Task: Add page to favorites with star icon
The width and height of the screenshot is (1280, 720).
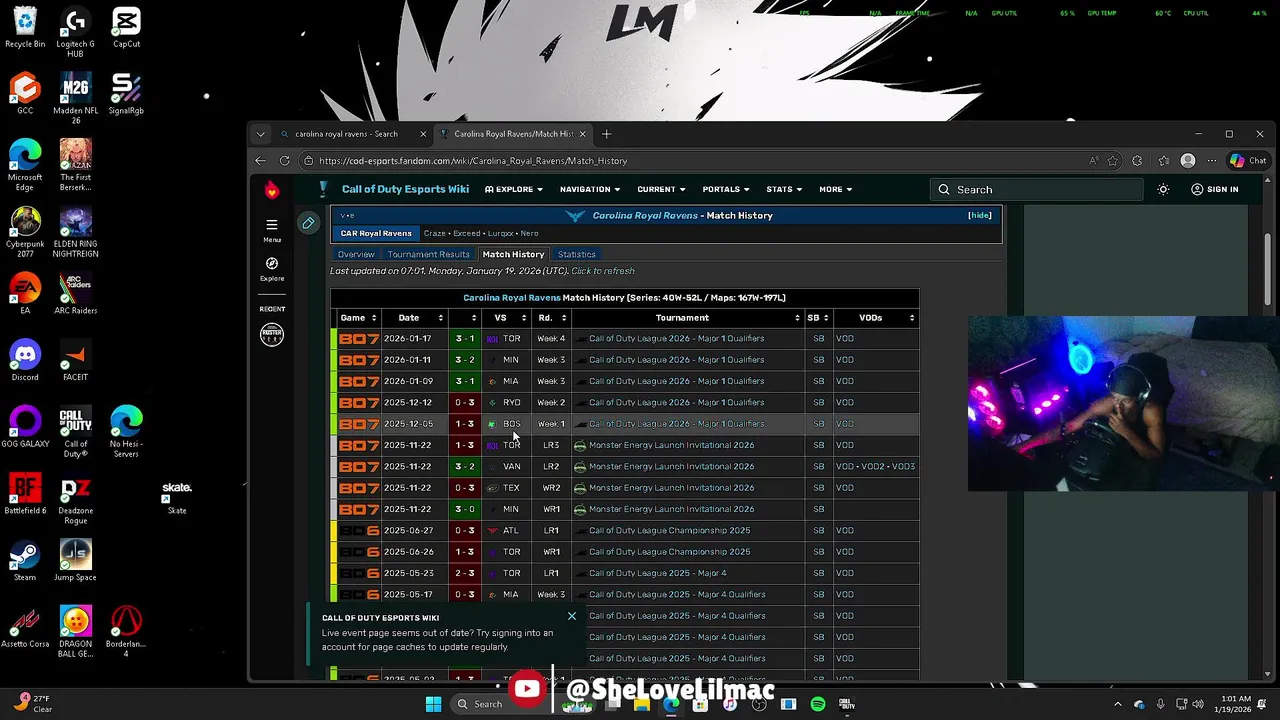Action: (x=1112, y=160)
